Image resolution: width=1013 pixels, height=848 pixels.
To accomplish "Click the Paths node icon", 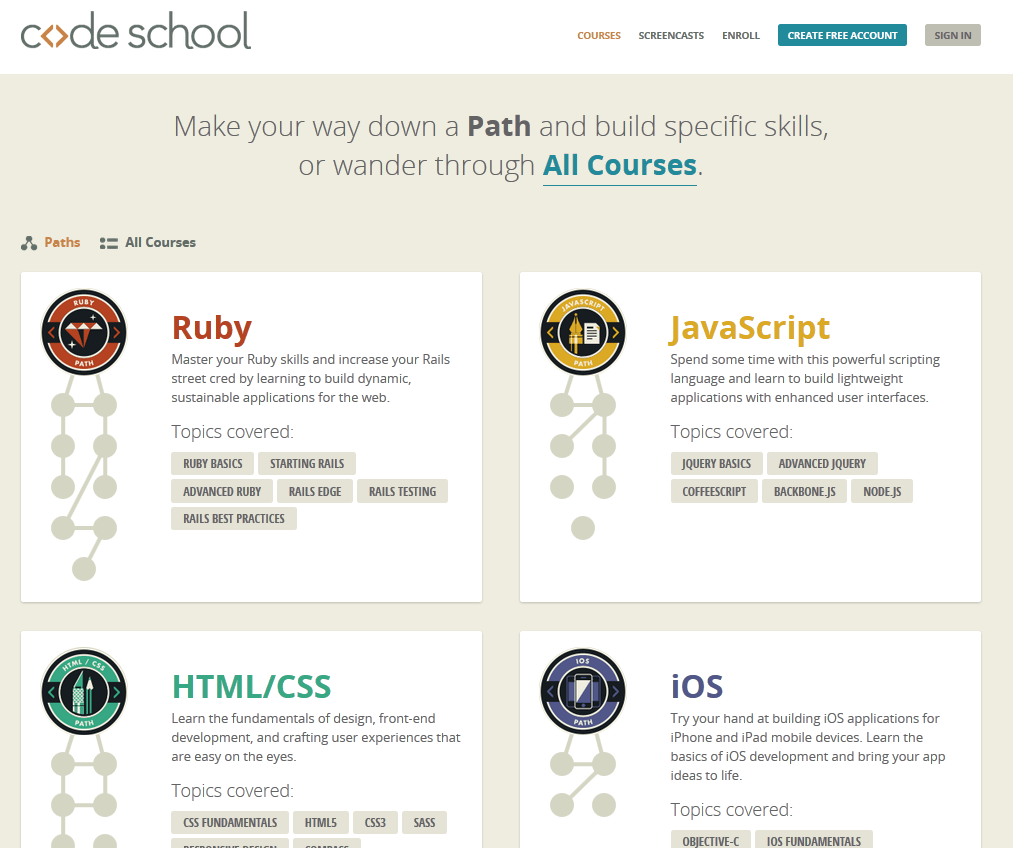I will (x=28, y=243).
